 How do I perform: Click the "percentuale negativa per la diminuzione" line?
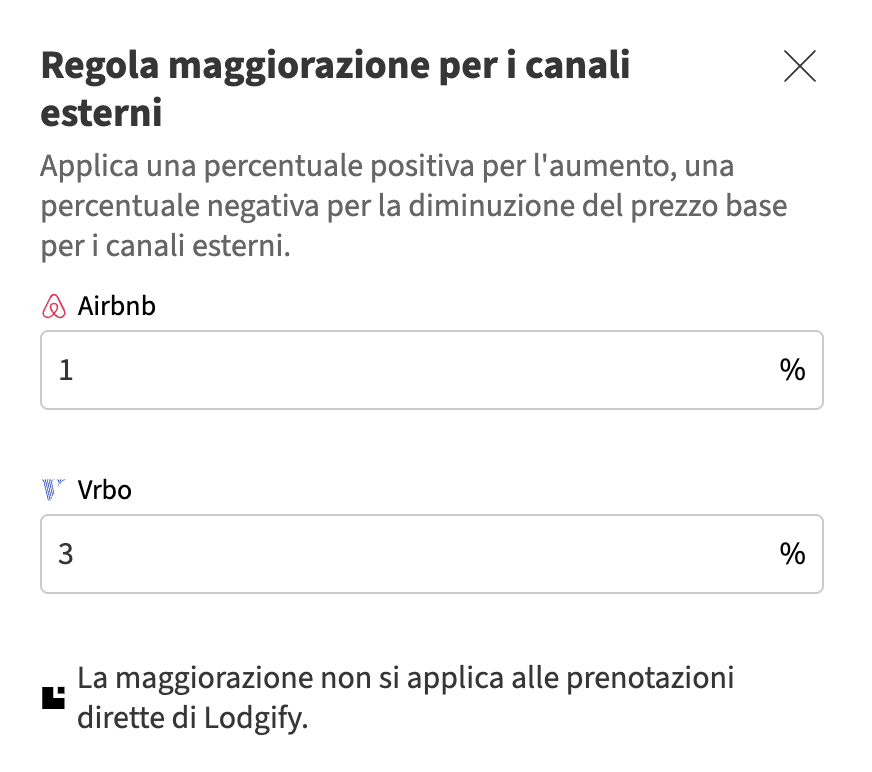tap(413, 206)
